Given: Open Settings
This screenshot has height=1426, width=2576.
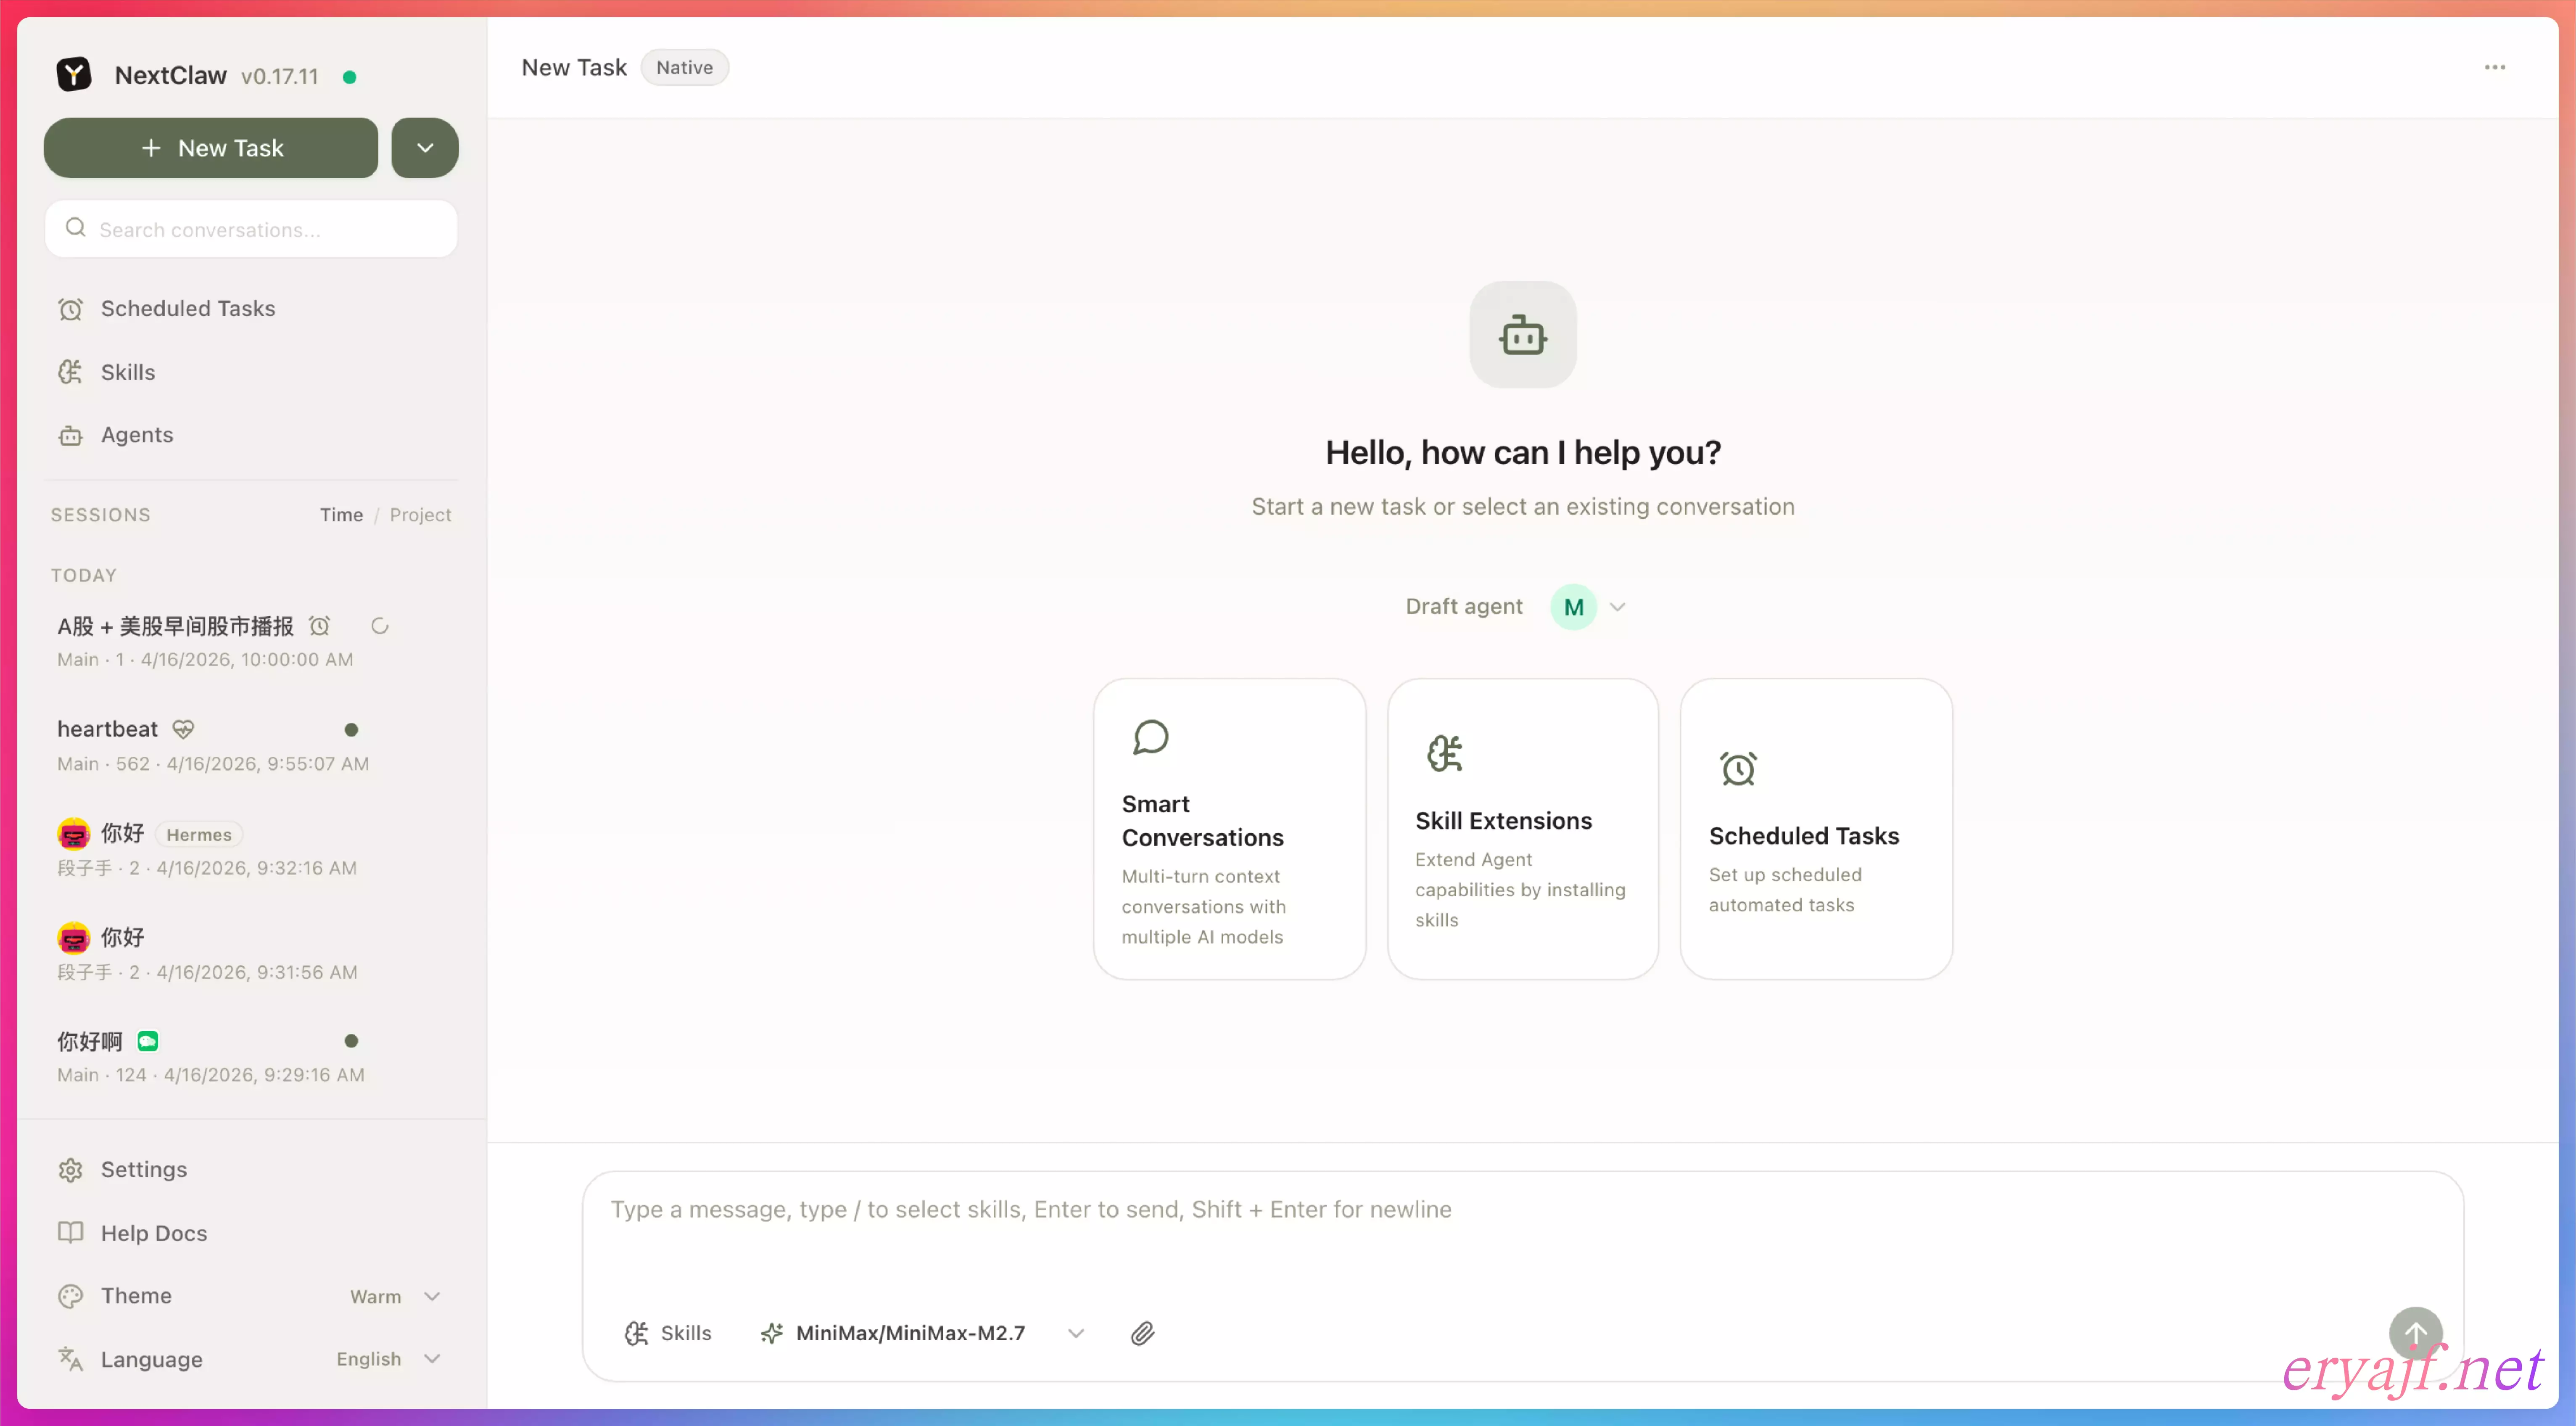Looking at the screenshot, I should tap(250, 1170).
